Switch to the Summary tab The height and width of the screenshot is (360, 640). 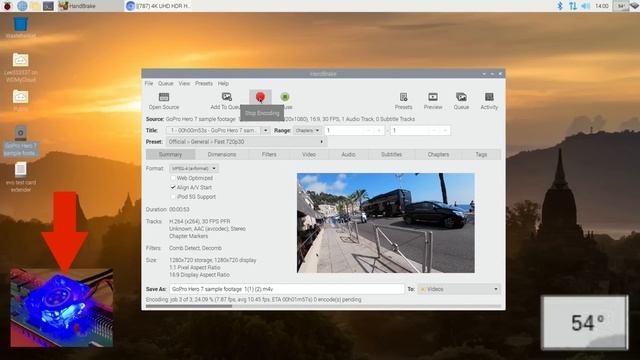tap(170, 154)
